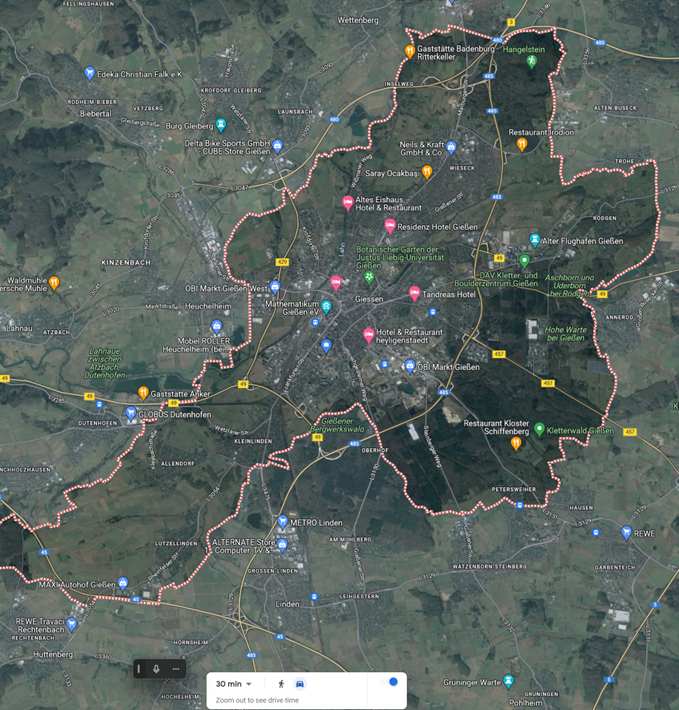The width and height of the screenshot is (679, 710).
Task: Select the Hangelstein nature marker
Action: 532,61
